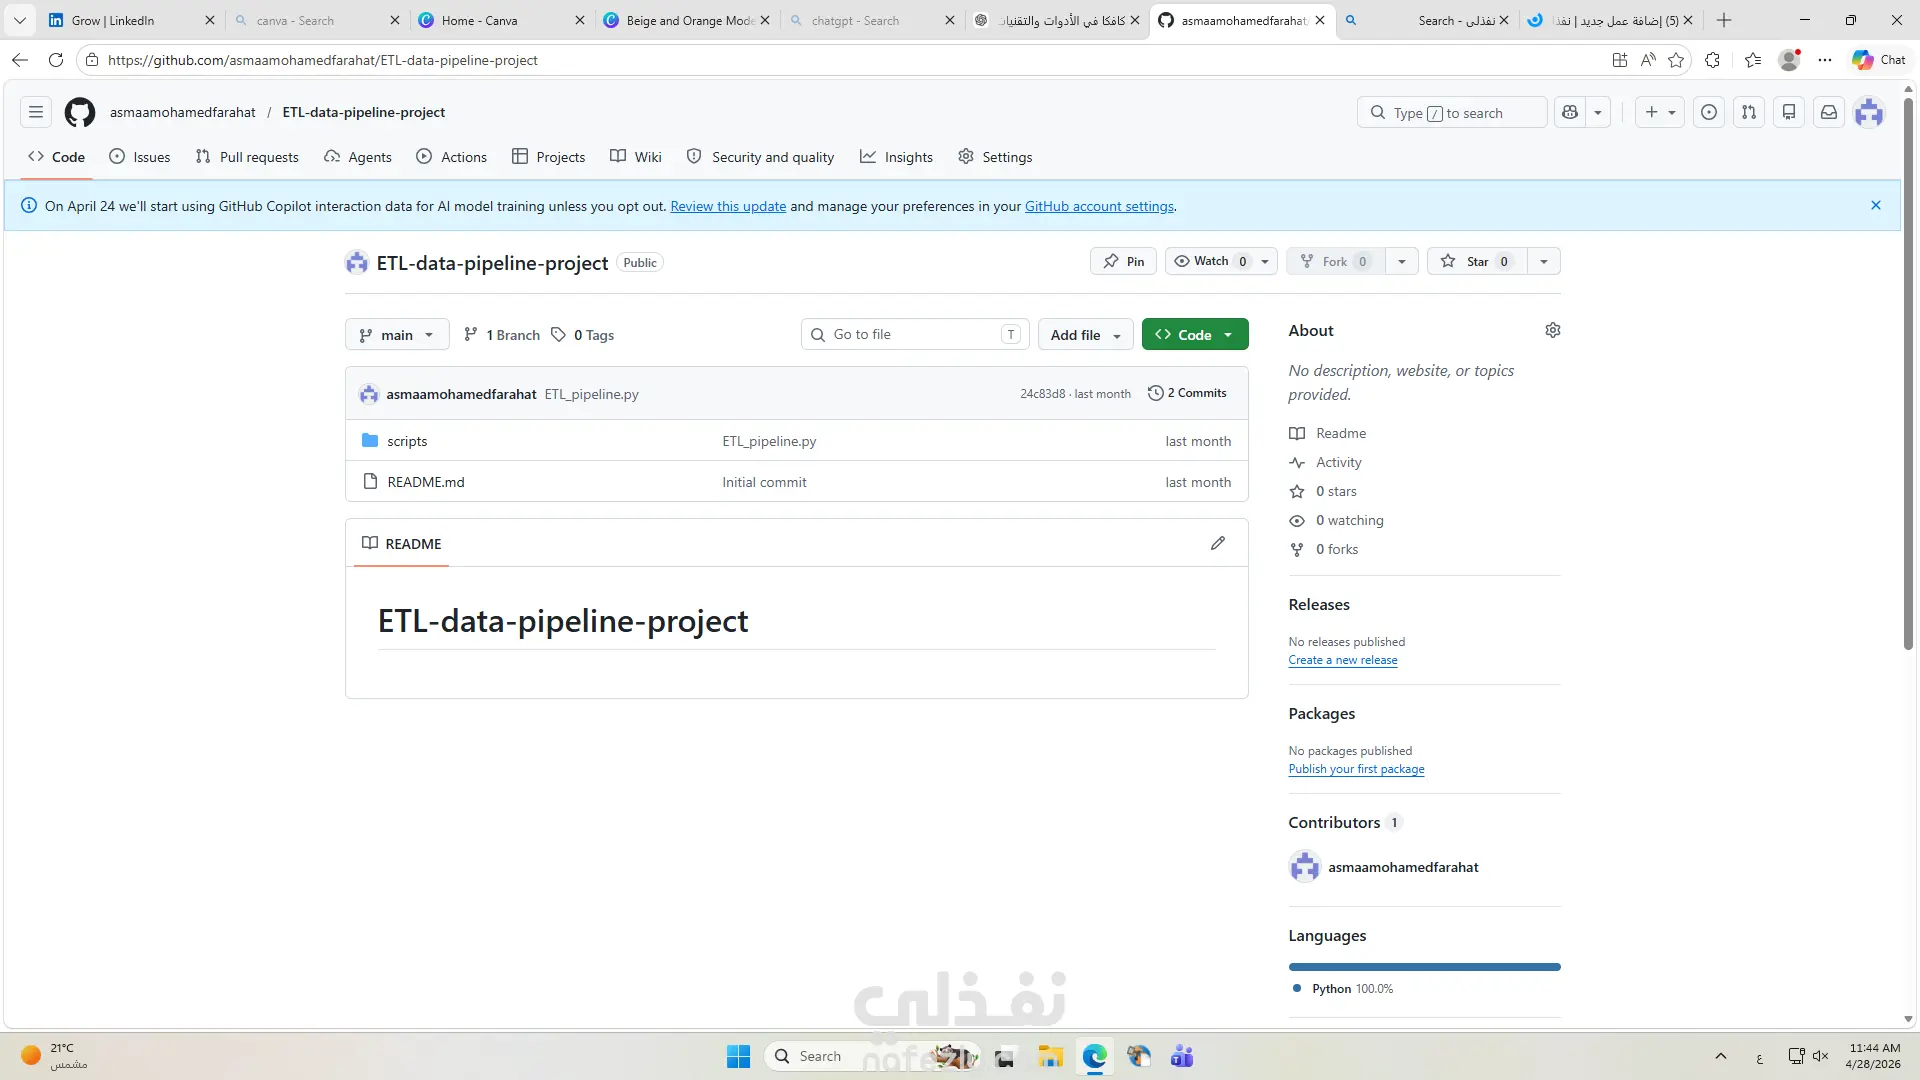This screenshot has height=1080, width=1920.
Task: Edit the README with pencil icon
Action: click(1218, 543)
